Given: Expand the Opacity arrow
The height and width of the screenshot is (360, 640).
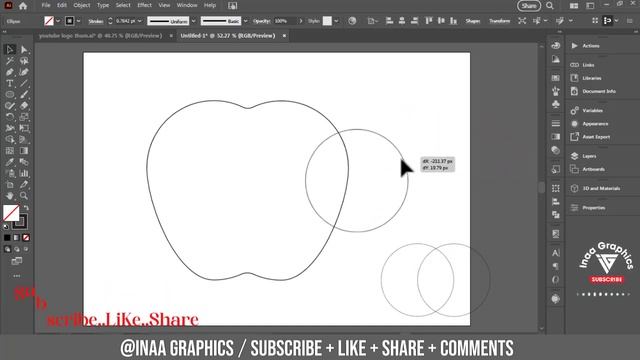Looking at the screenshot, I should [x=301, y=21].
